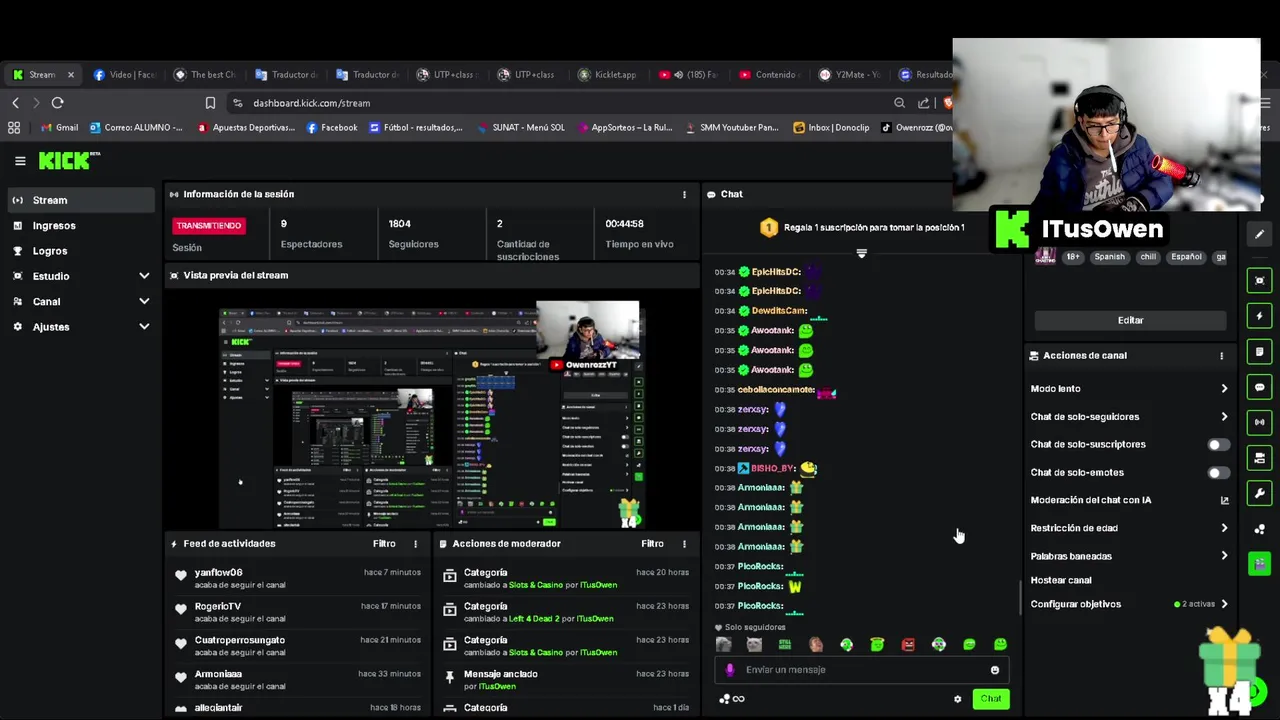This screenshot has height=720, width=1280.
Task: Open Palabras baneadas options
Action: coord(1129,556)
